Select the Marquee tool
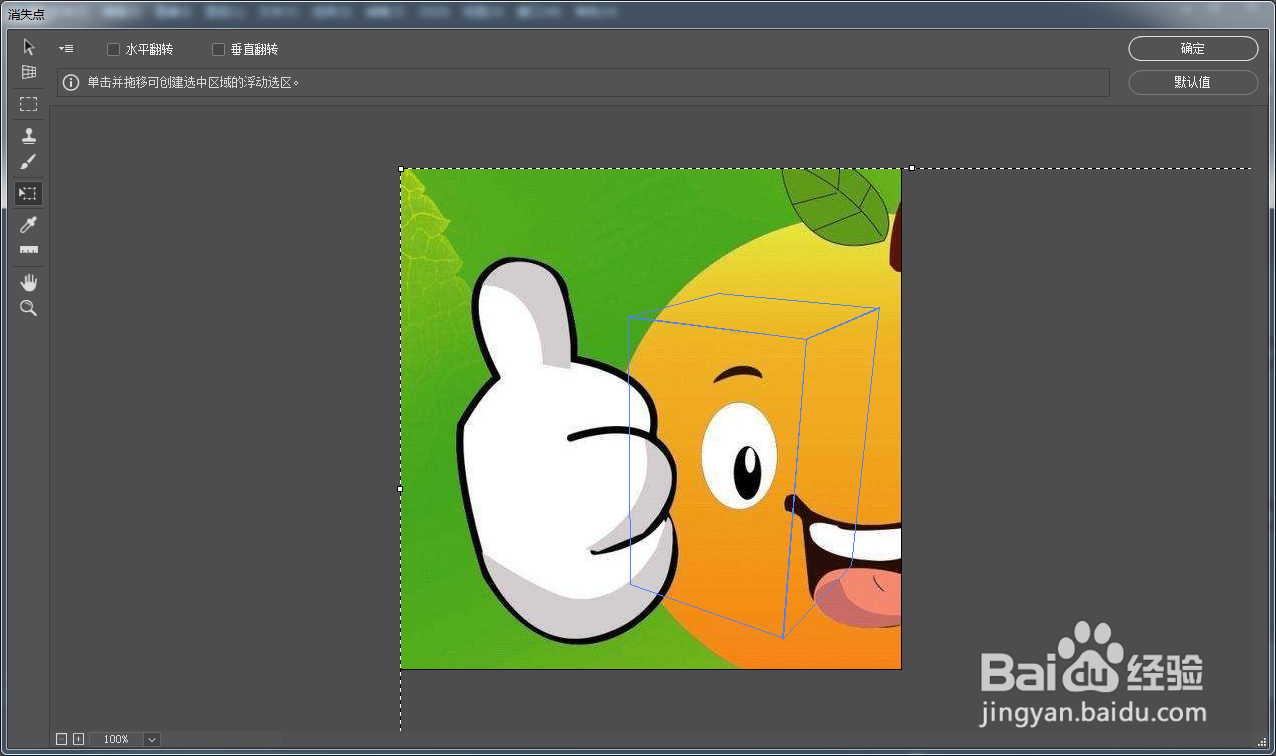The height and width of the screenshot is (756, 1276). (28, 104)
